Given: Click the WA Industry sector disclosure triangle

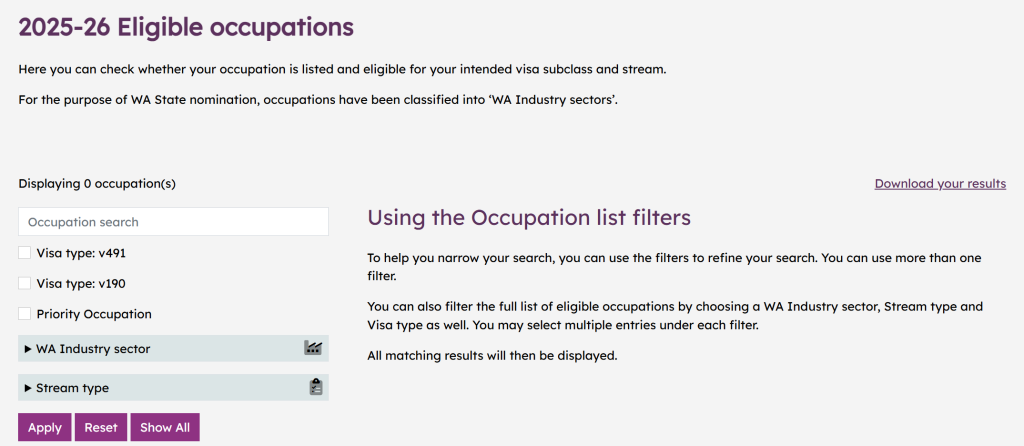Looking at the screenshot, I should click(x=28, y=349).
